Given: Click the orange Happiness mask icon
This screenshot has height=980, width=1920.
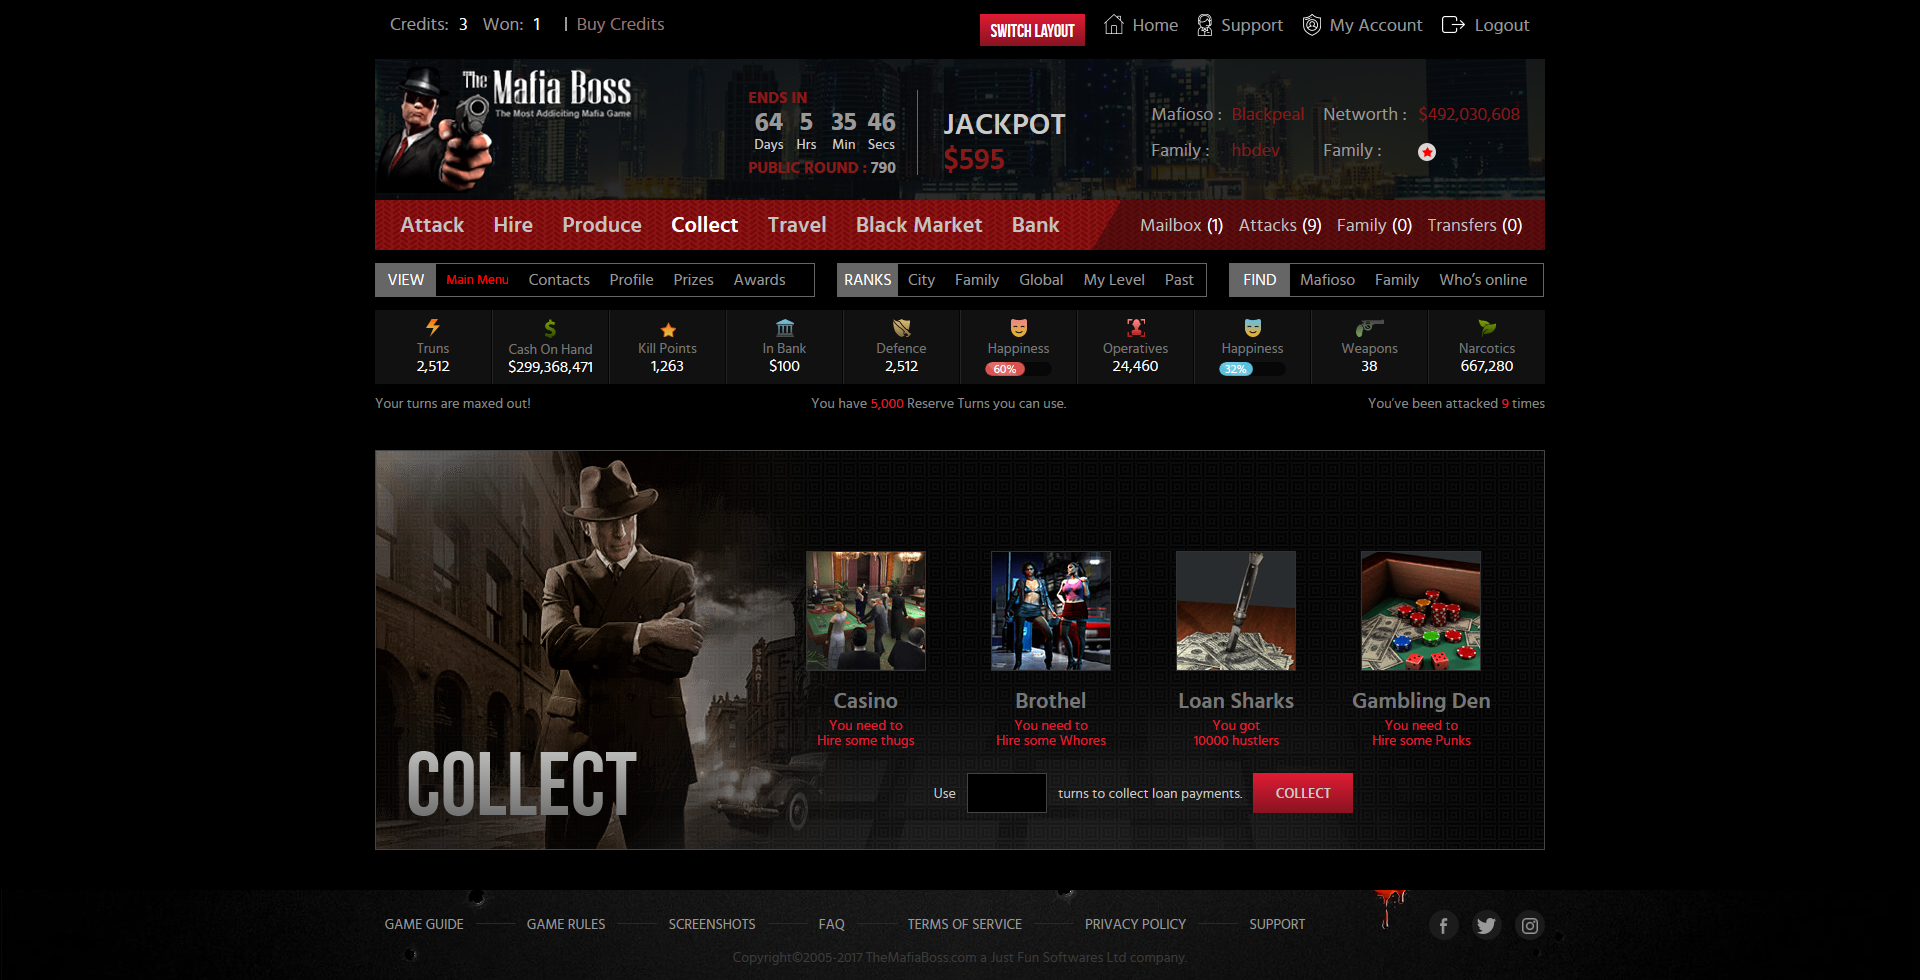Looking at the screenshot, I should 1019,327.
